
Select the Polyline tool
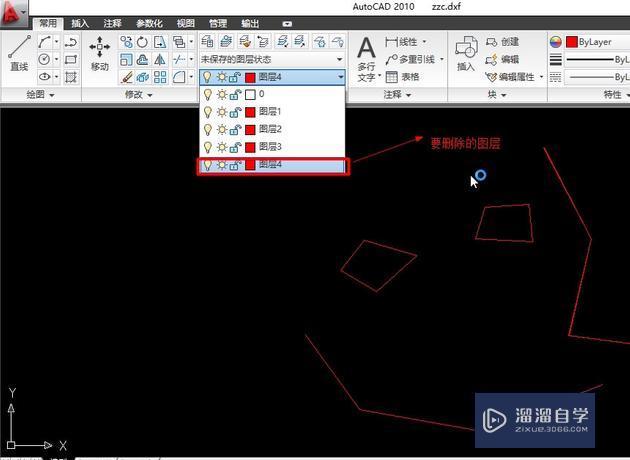point(71,42)
